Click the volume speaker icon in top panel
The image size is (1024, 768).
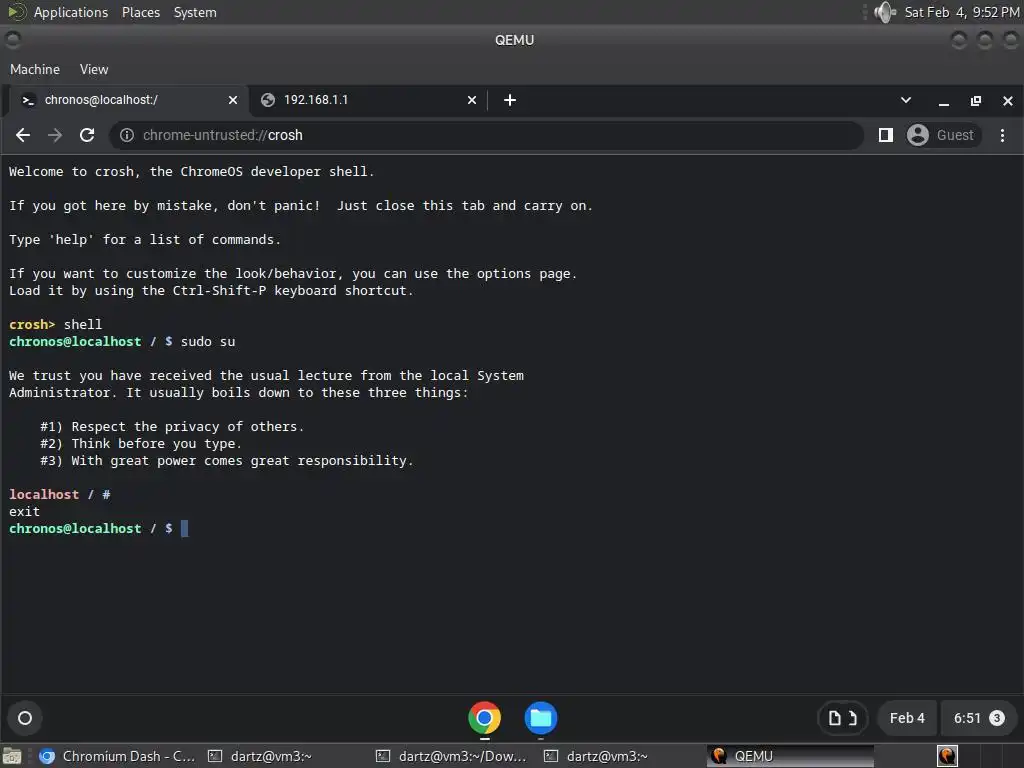pyautogui.click(x=885, y=12)
